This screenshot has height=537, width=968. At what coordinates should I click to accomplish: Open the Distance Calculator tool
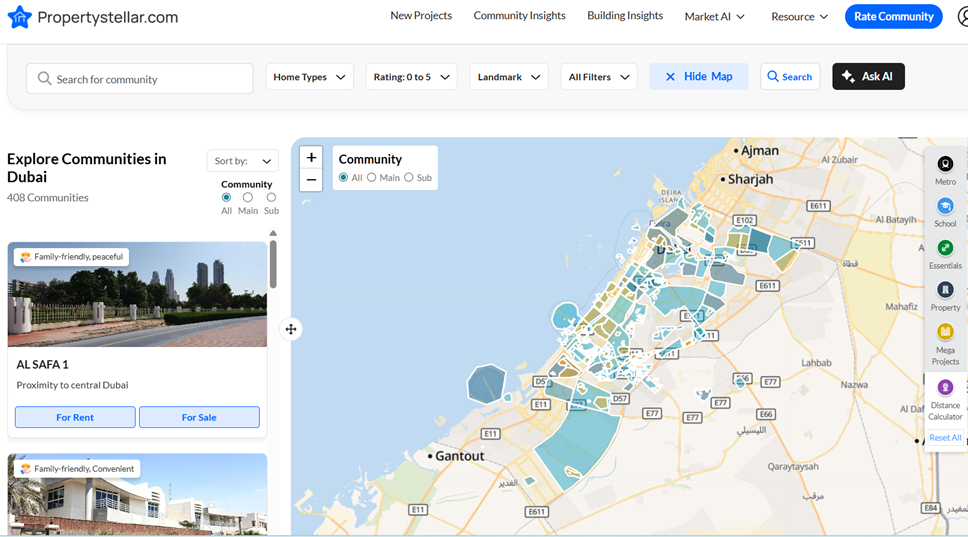pos(945,388)
